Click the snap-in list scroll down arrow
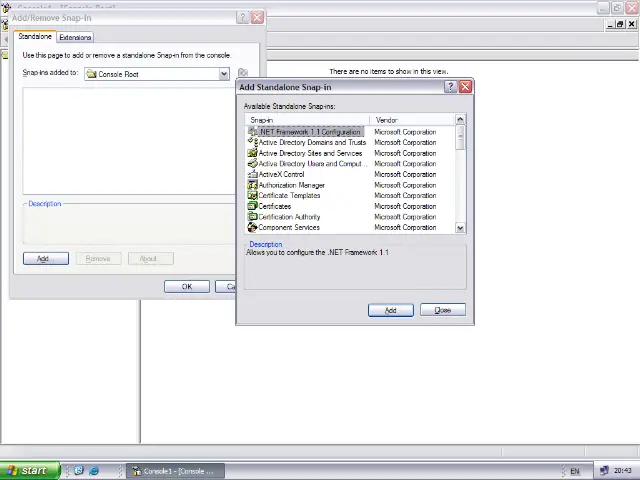This screenshot has height=480, width=640. (460, 228)
